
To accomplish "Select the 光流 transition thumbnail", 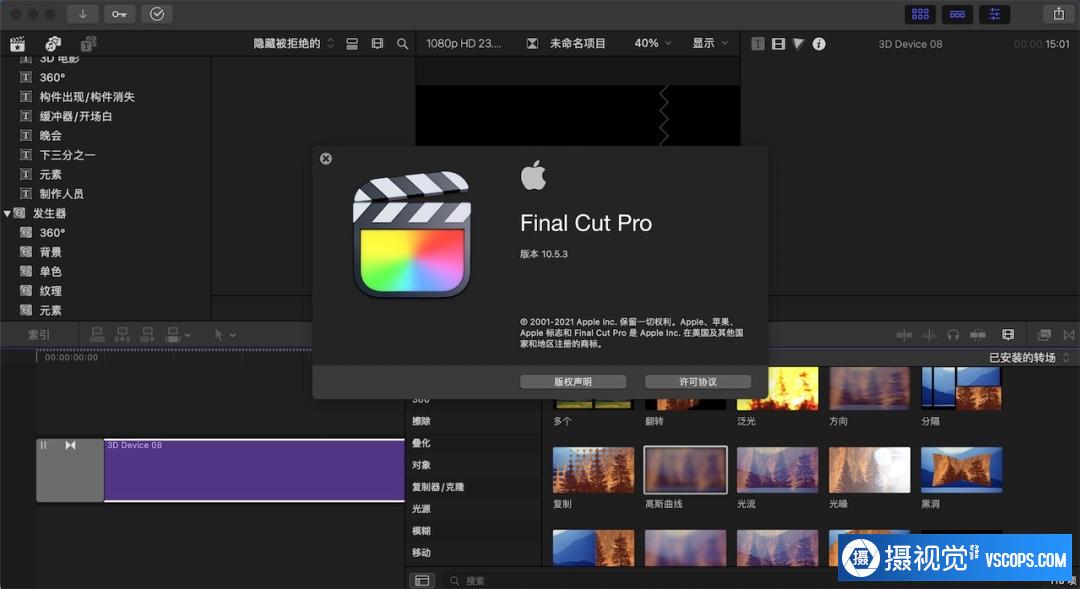I will click(778, 470).
